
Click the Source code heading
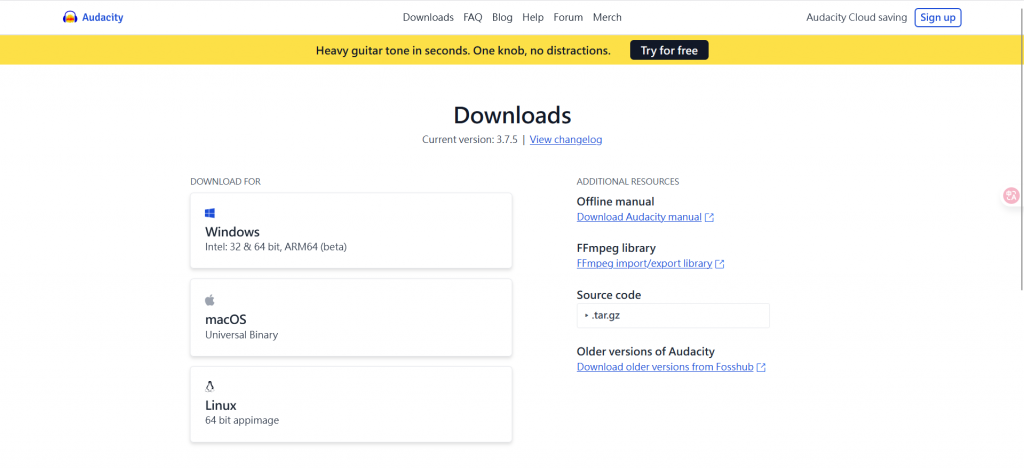pyautogui.click(x=609, y=296)
